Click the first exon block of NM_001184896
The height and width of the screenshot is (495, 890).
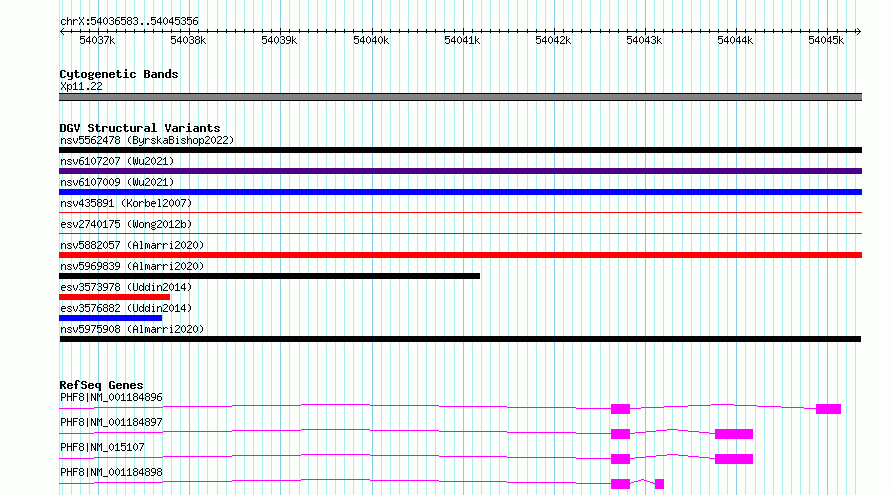(x=620, y=409)
